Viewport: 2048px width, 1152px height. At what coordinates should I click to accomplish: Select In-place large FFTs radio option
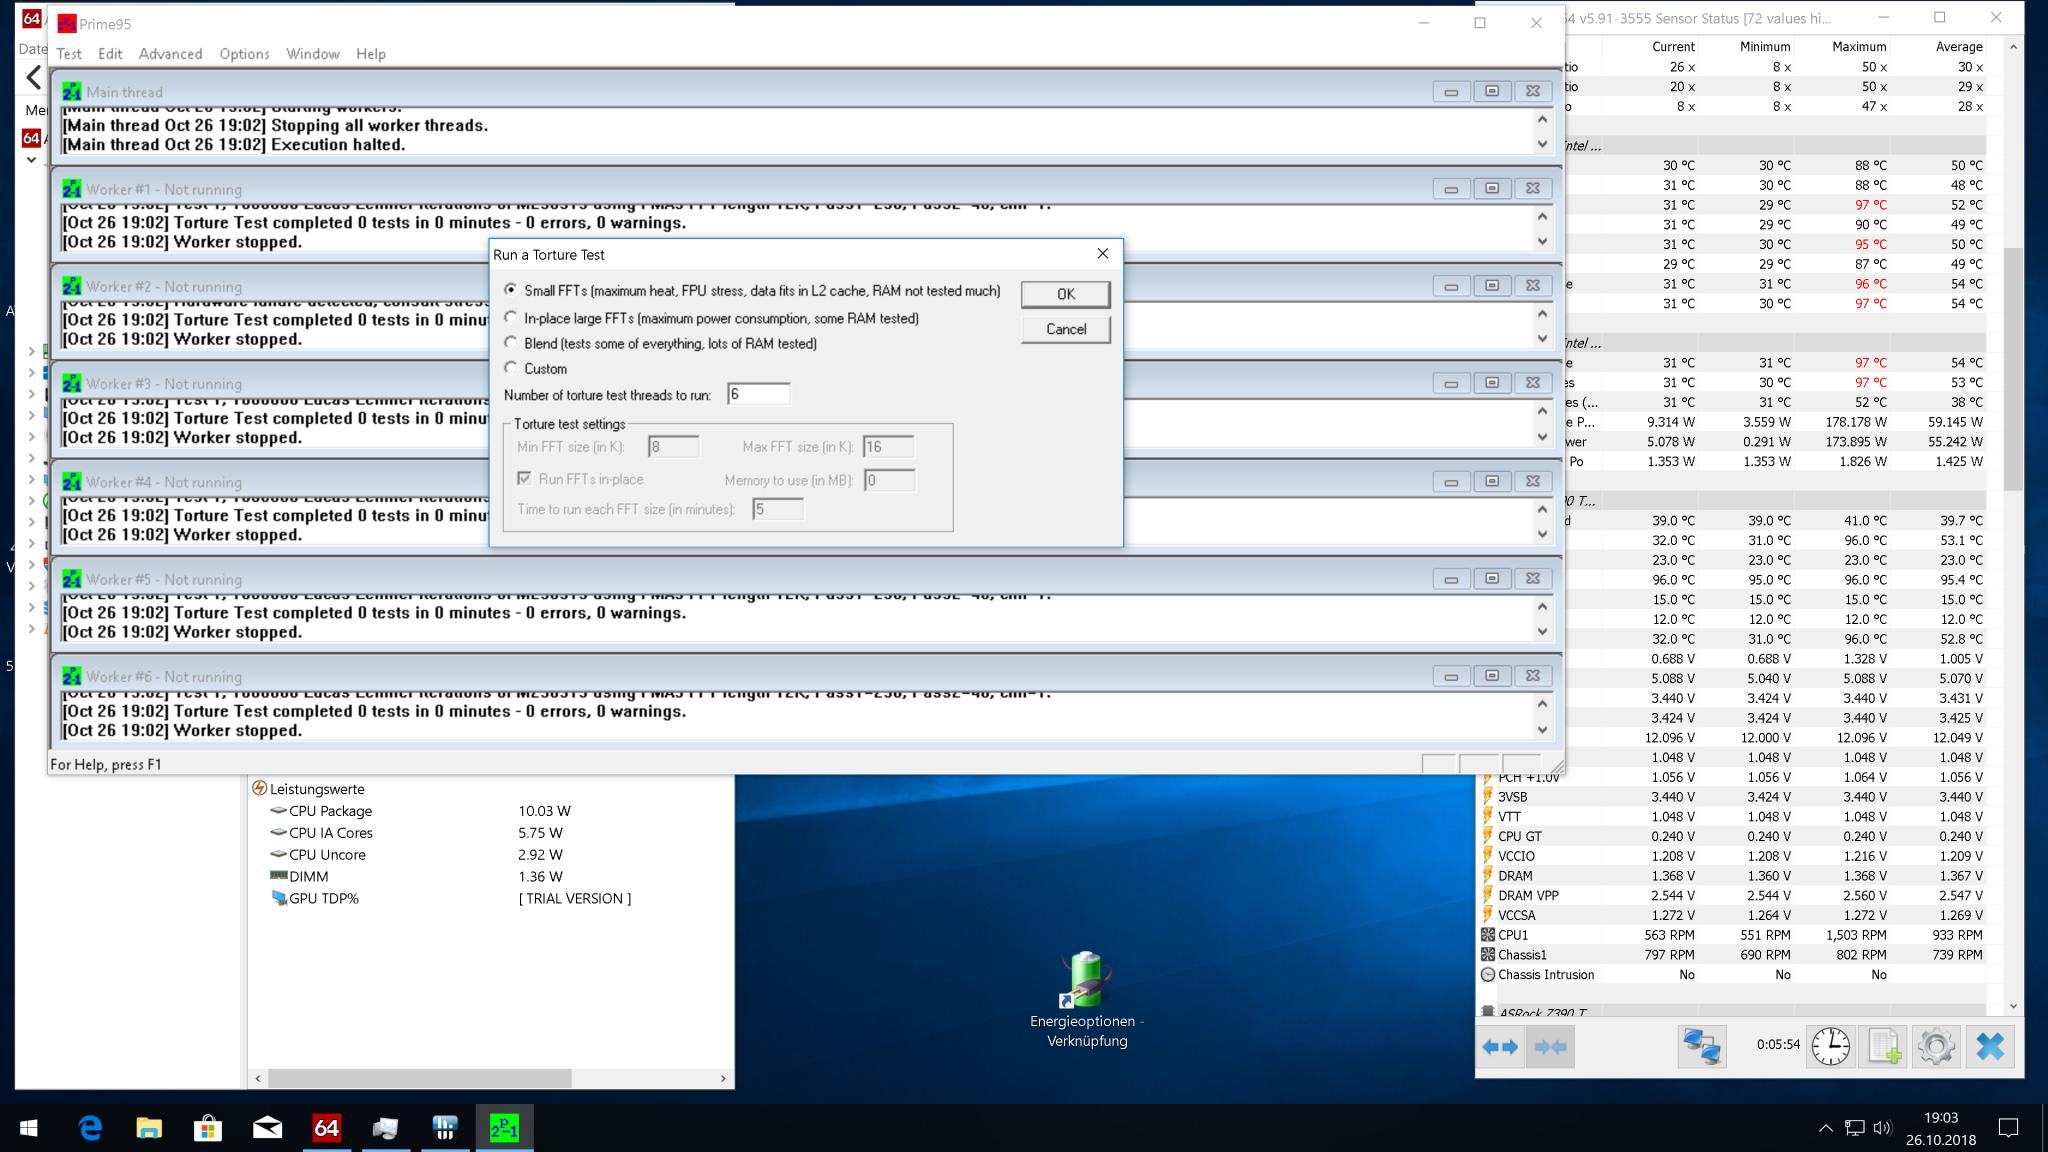point(511,318)
